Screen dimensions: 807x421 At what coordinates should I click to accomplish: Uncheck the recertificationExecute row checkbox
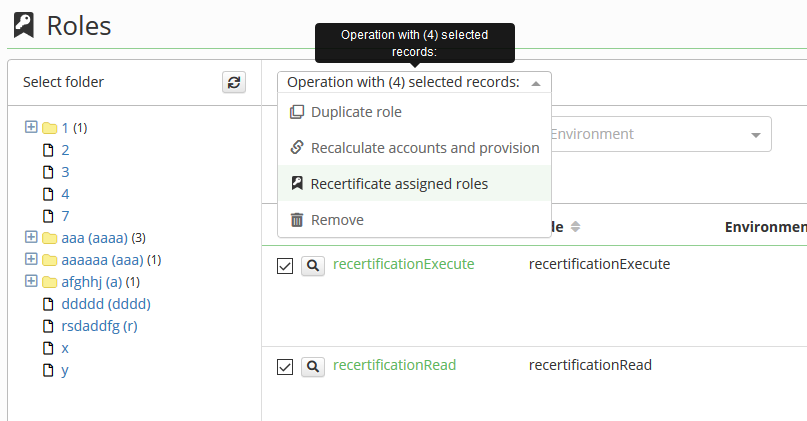click(285, 266)
